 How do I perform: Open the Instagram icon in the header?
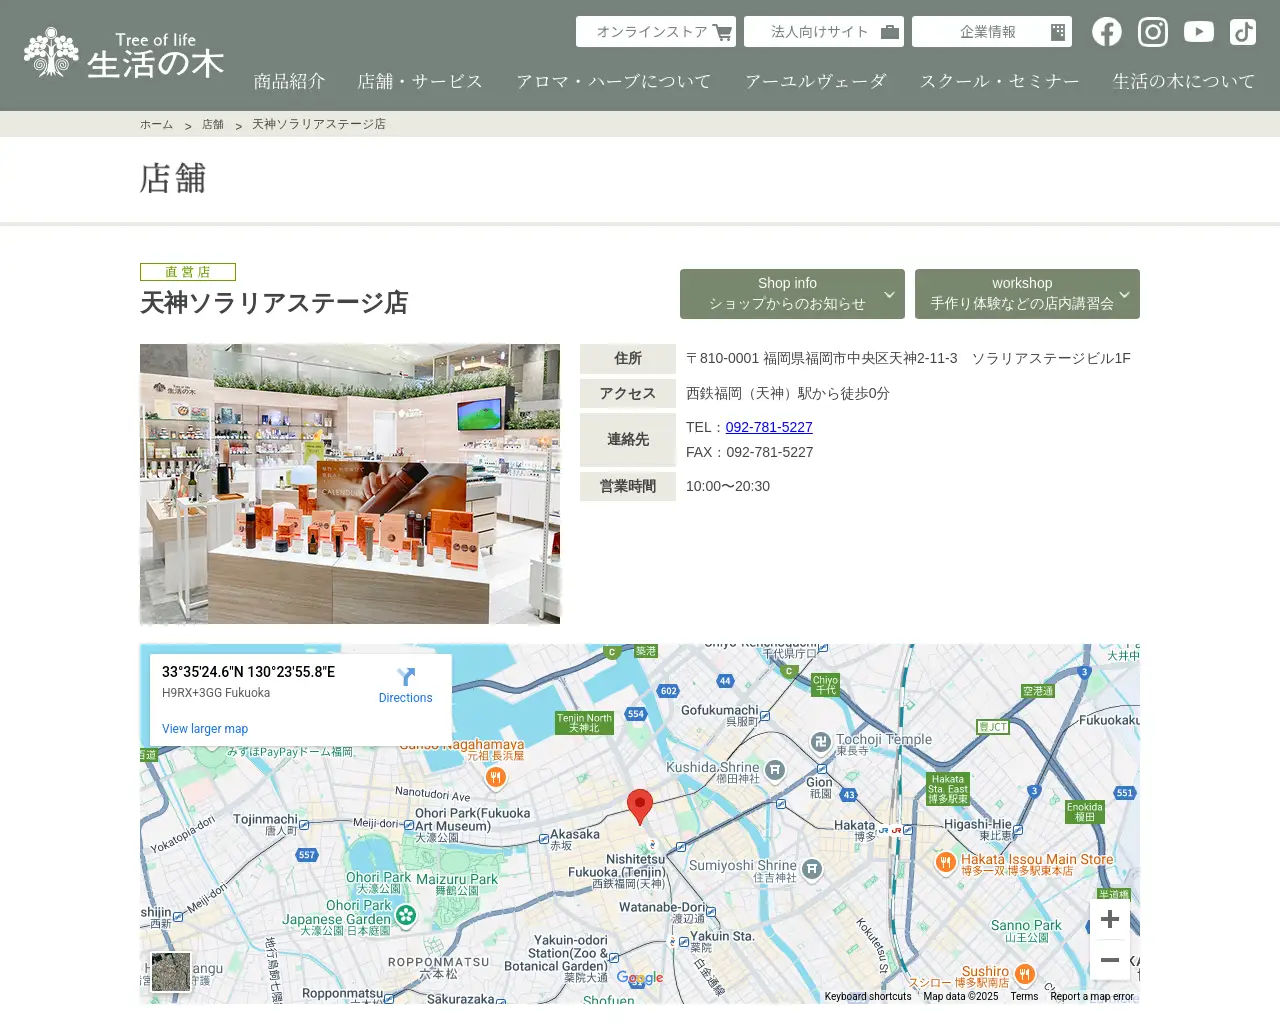[1152, 31]
